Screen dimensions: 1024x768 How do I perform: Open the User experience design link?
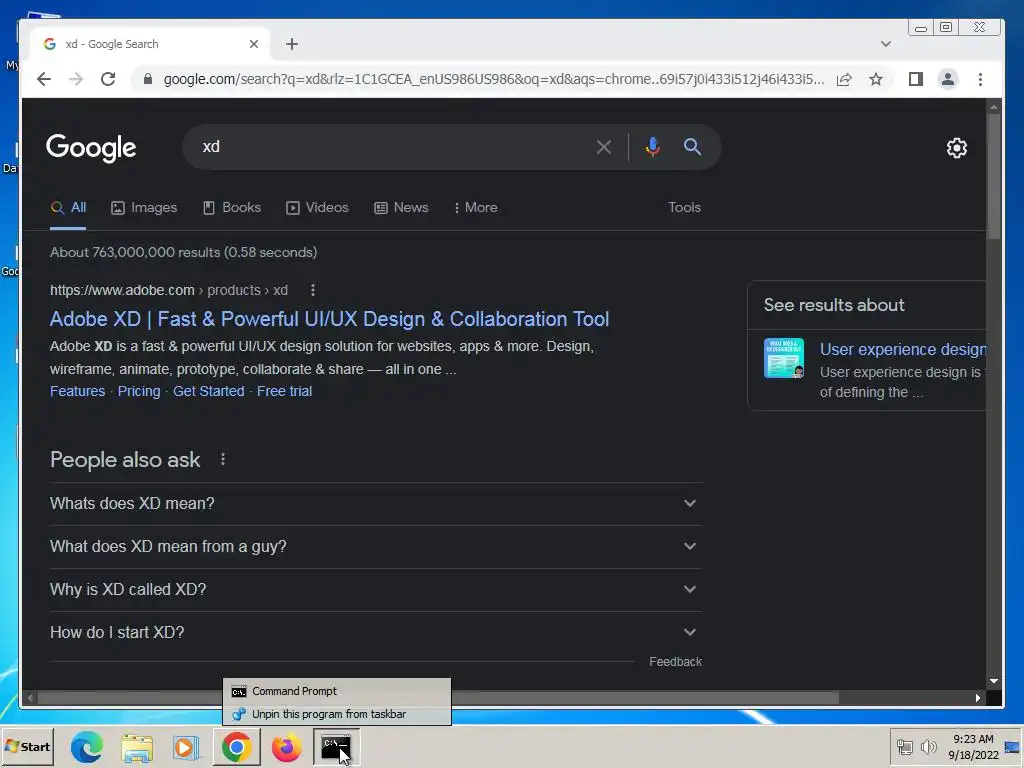tap(903, 349)
